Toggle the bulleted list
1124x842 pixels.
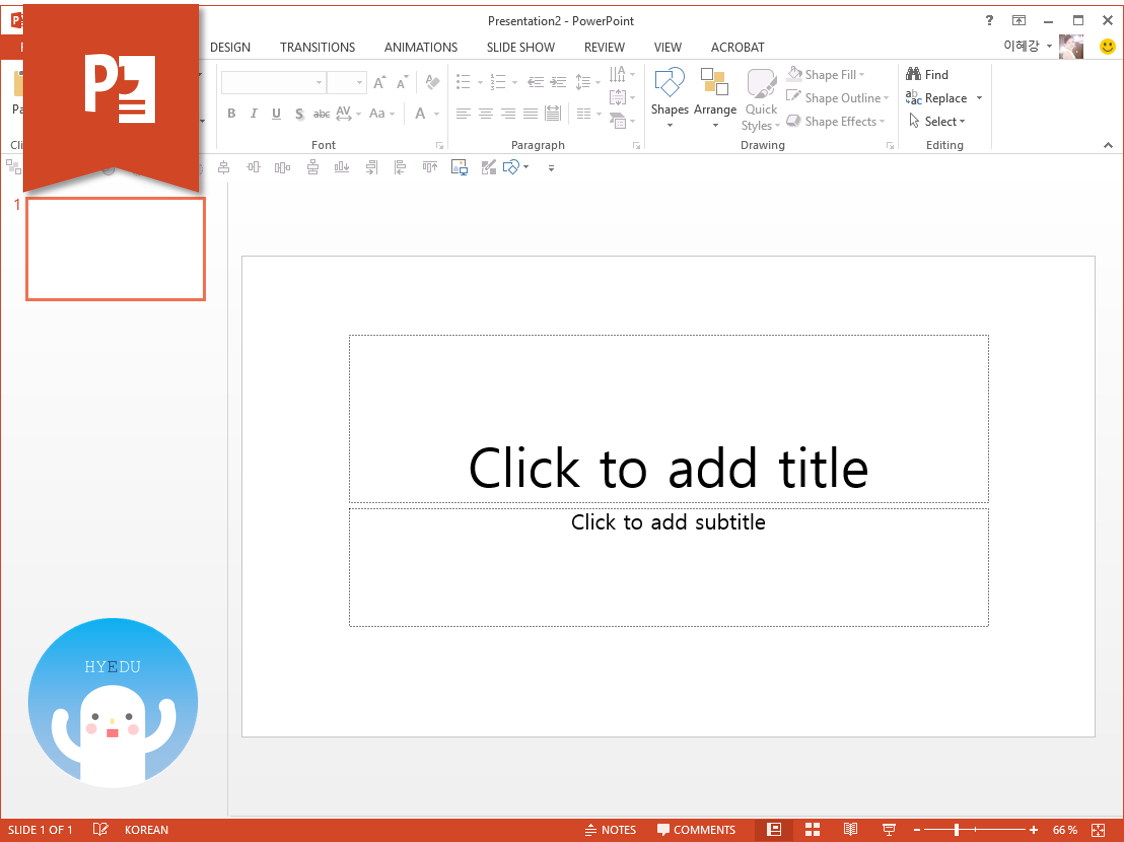(x=464, y=82)
